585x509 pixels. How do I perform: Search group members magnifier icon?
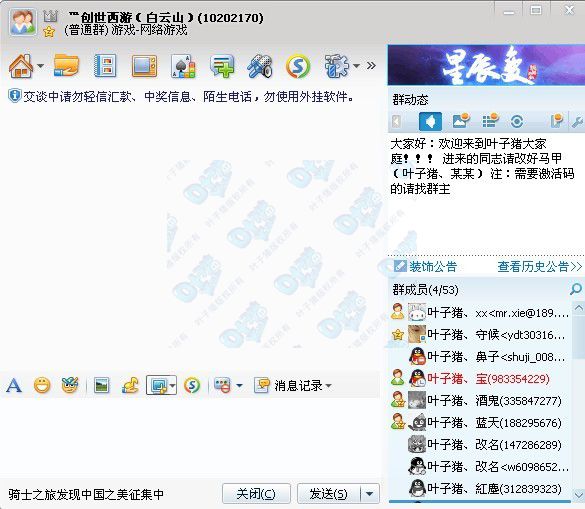tap(576, 288)
